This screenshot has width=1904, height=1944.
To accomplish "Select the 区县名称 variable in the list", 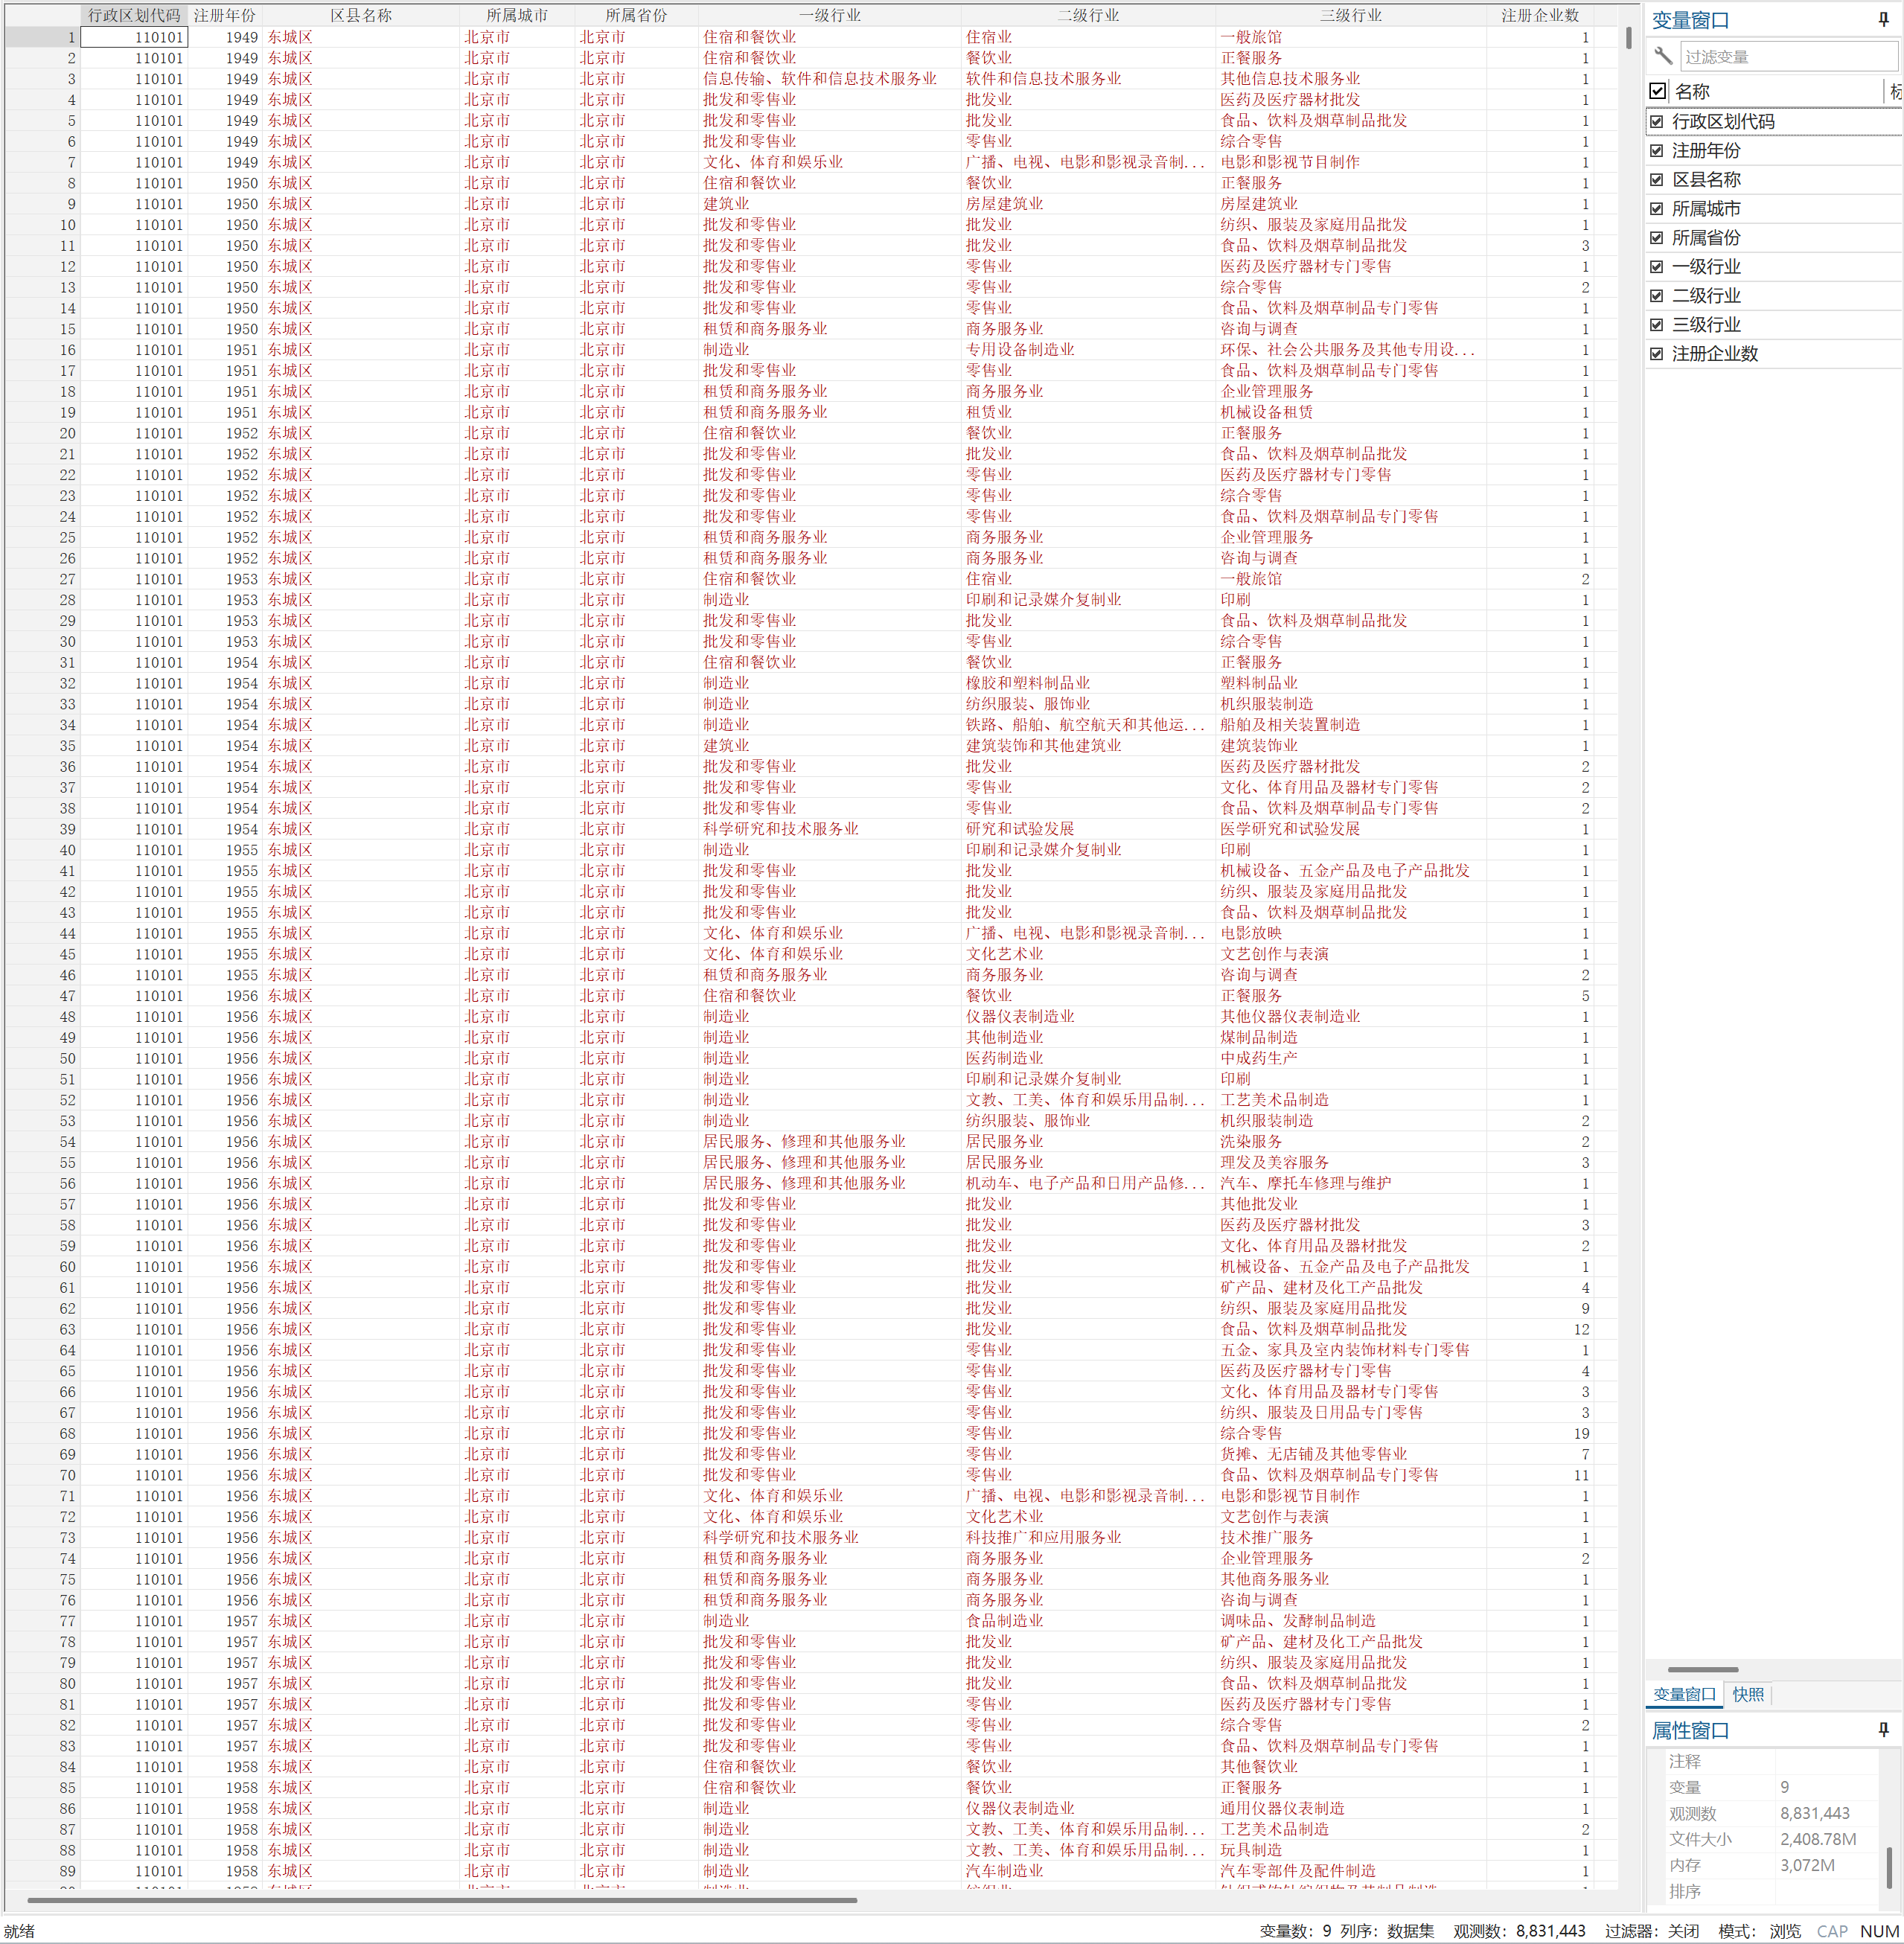I will pyautogui.click(x=1706, y=180).
